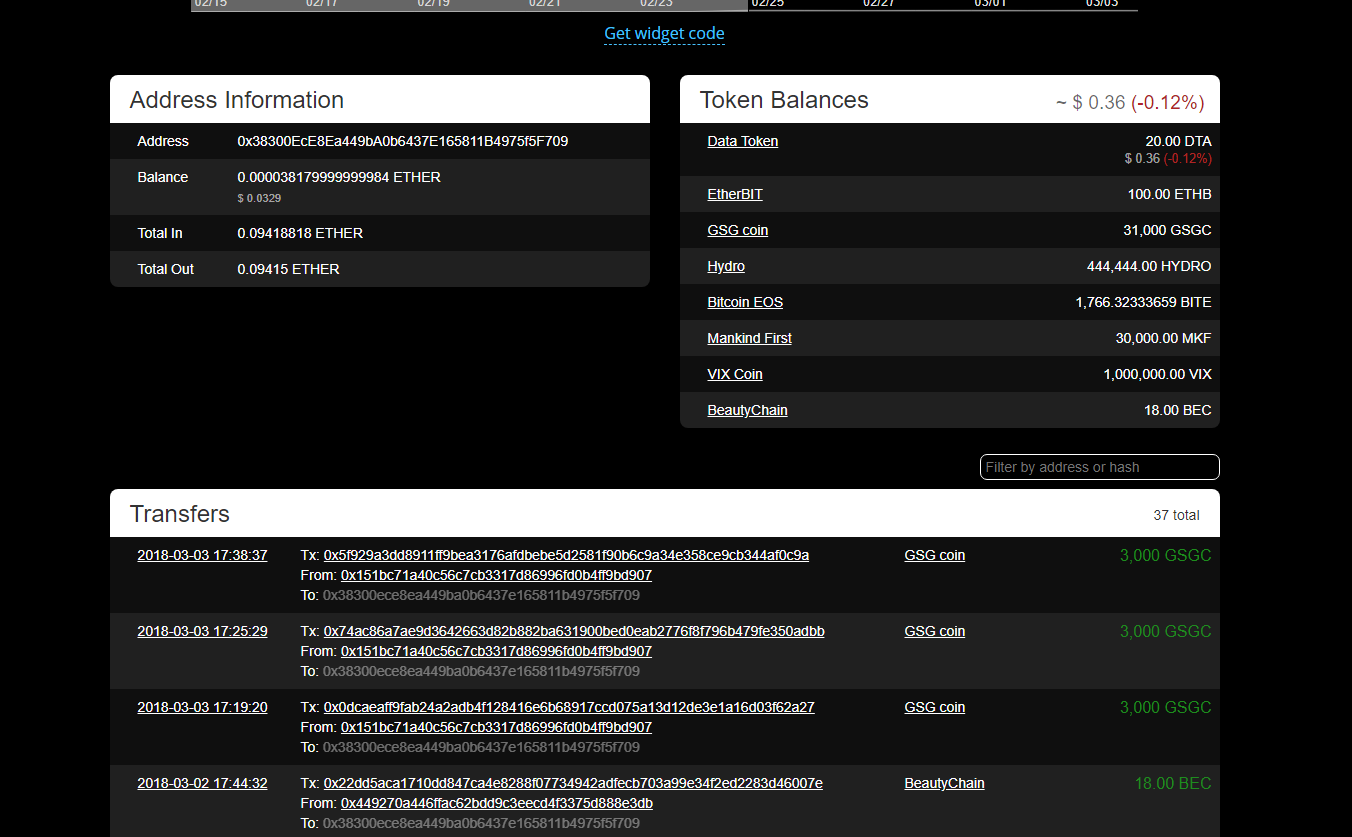Open transfer dated 2018-03-03 17:19:20
Viewport: 1352px width, 837px height.
[202, 708]
